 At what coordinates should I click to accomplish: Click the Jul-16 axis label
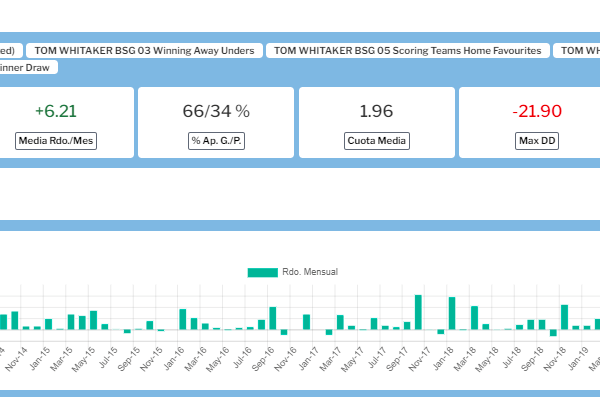(x=242, y=357)
